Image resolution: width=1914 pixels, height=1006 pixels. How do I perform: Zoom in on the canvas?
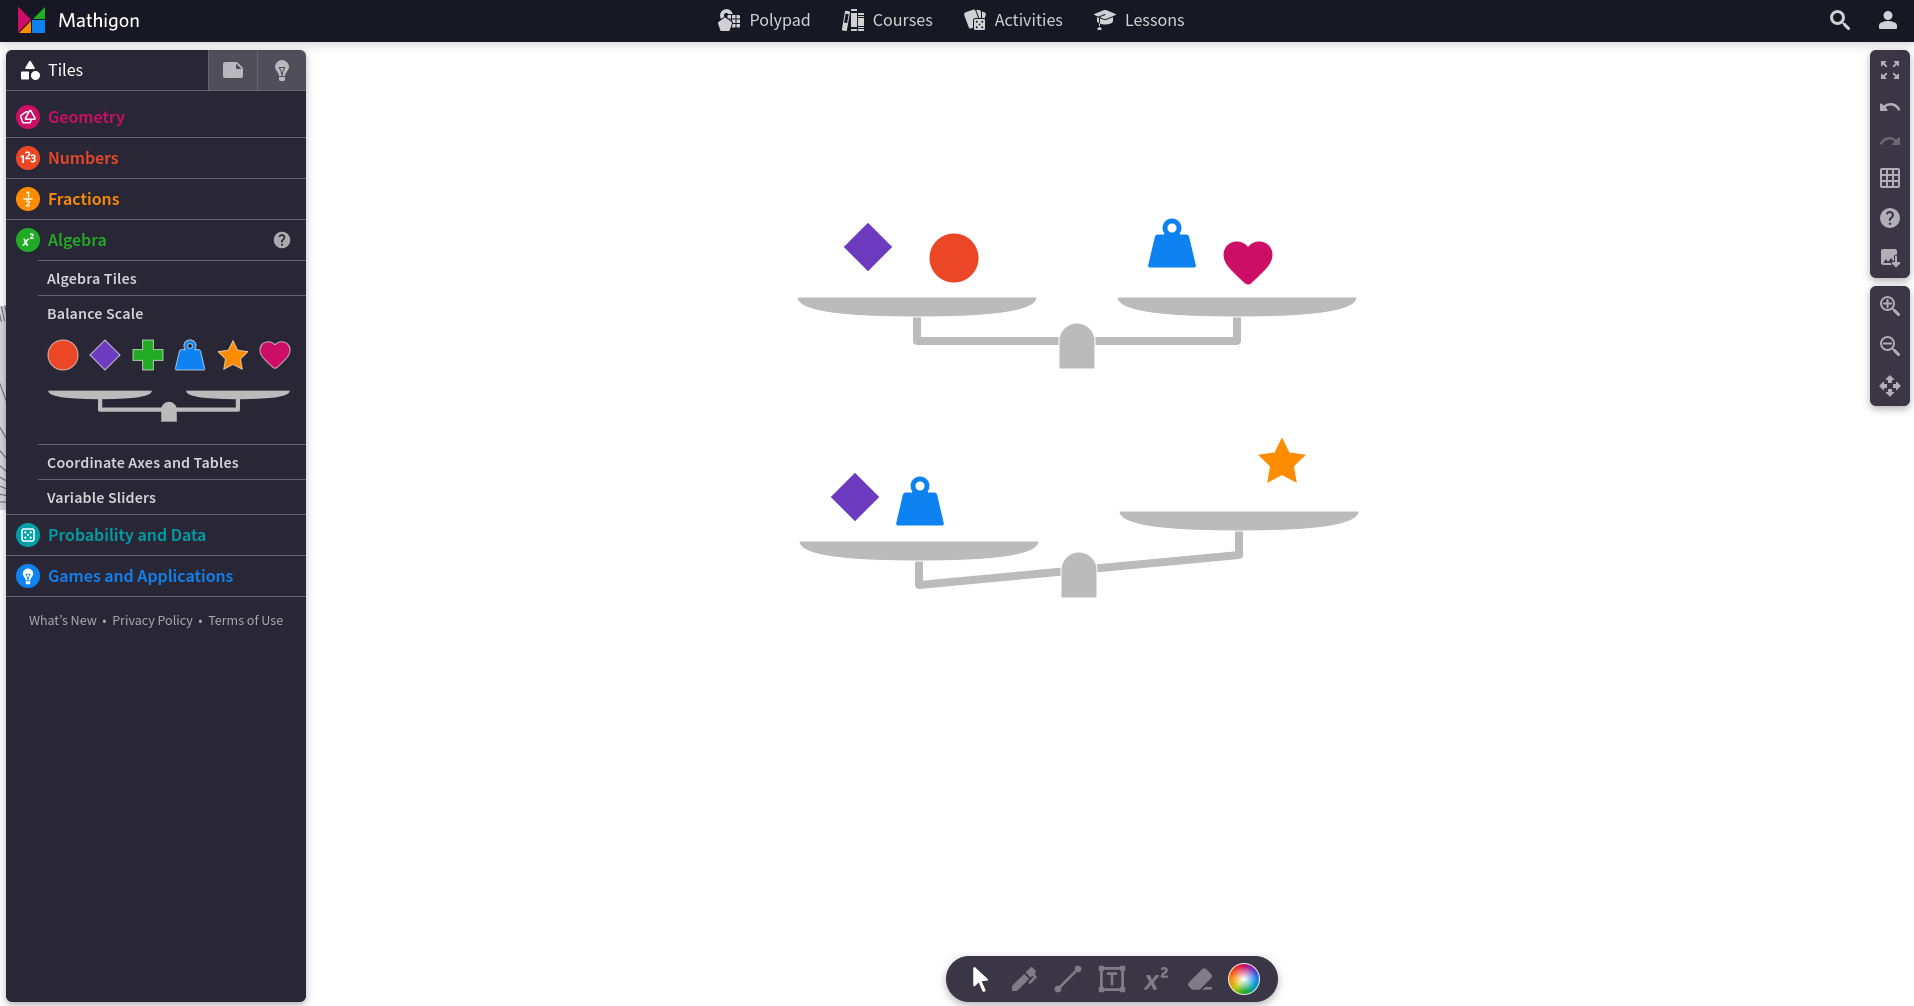(1890, 306)
